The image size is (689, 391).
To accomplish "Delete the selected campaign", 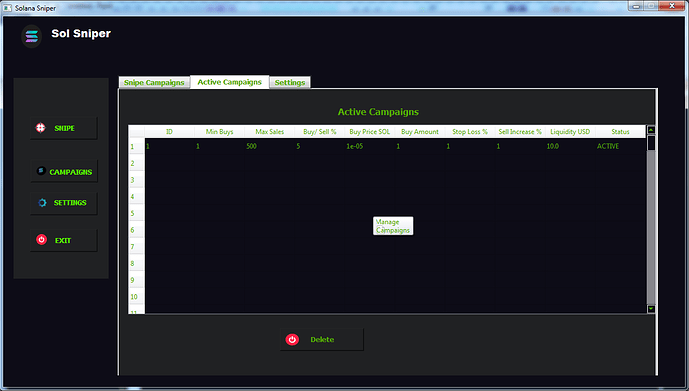I will tap(322, 339).
